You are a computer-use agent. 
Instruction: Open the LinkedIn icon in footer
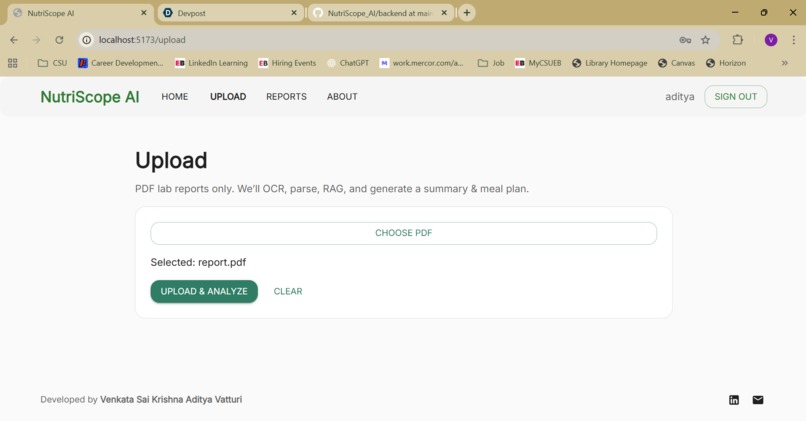point(734,400)
